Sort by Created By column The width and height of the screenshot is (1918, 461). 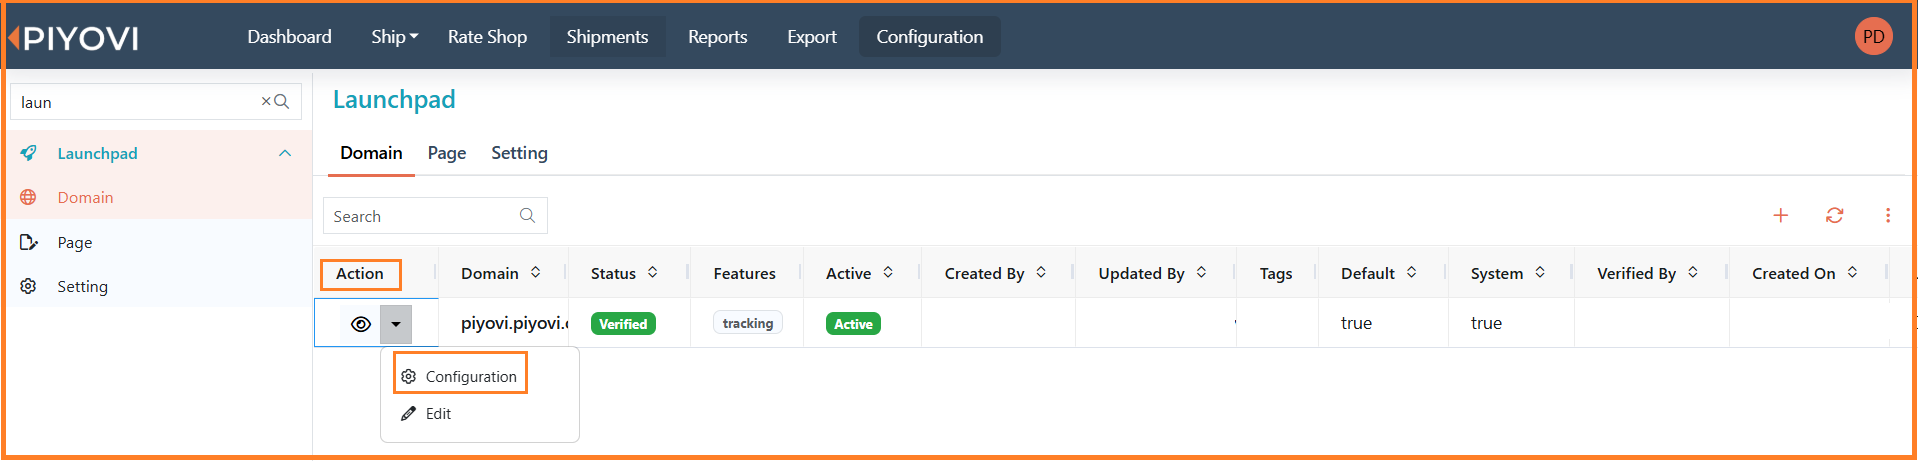coord(1041,272)
